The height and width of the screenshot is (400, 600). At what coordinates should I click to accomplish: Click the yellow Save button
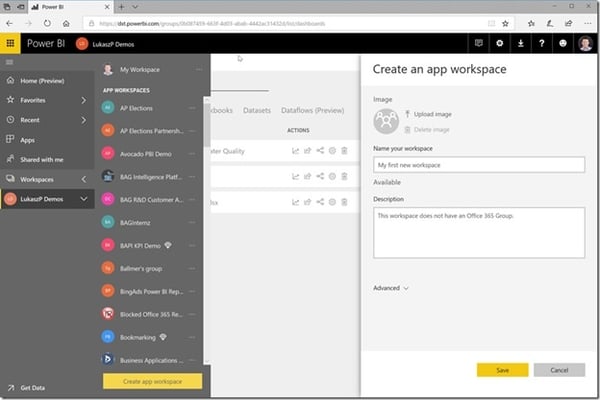(502, 370)
